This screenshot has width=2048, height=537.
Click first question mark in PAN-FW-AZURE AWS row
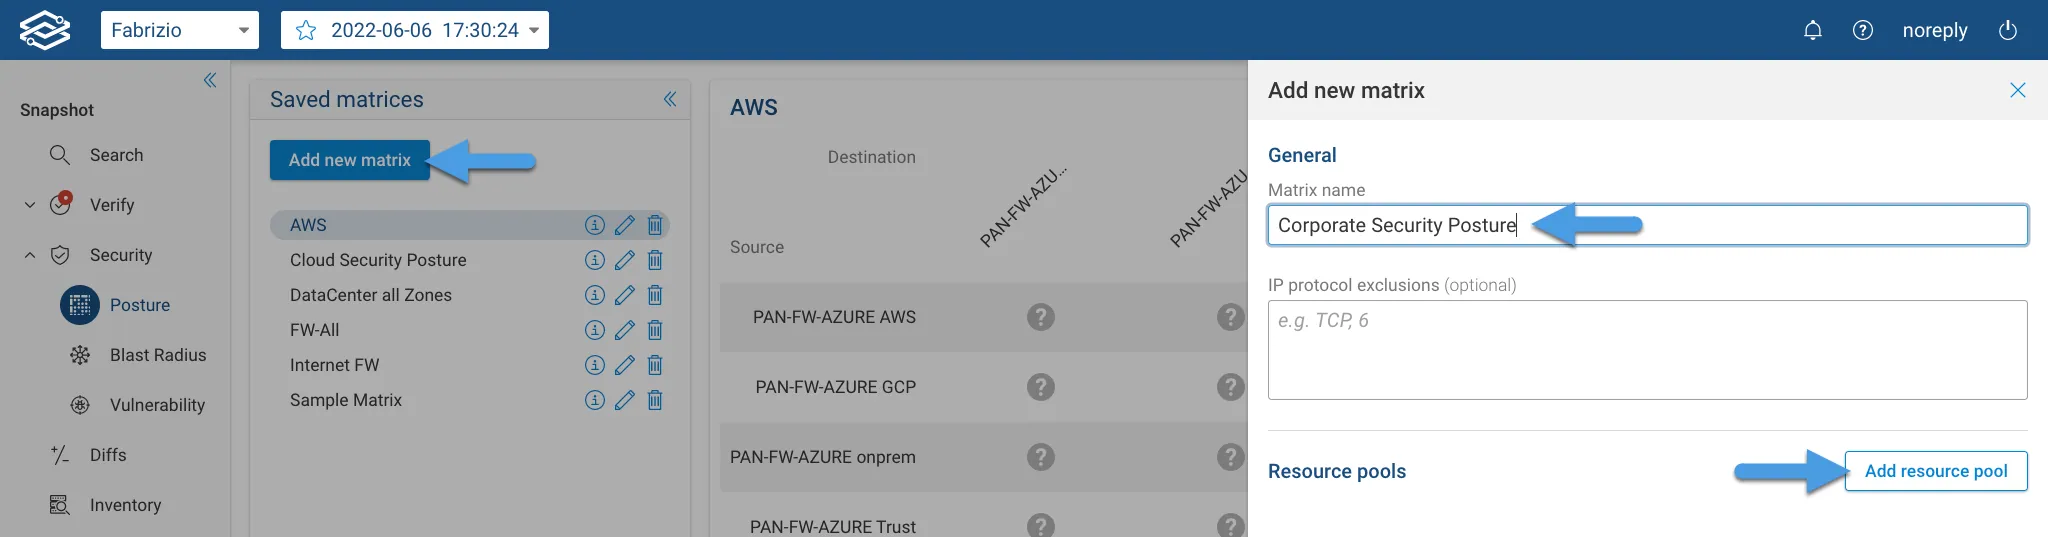[x=1041, y=317]
